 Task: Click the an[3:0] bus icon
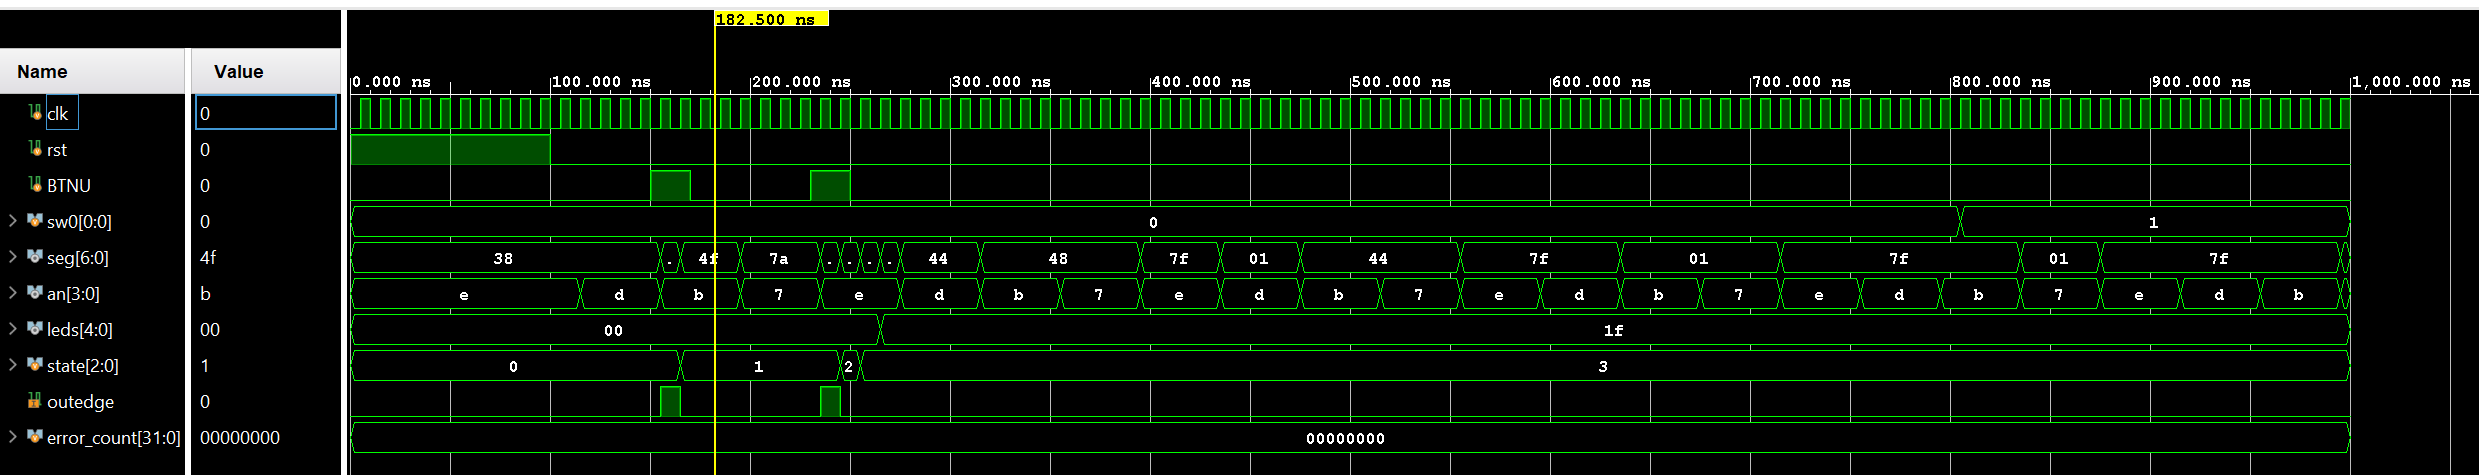click(35, 293)
